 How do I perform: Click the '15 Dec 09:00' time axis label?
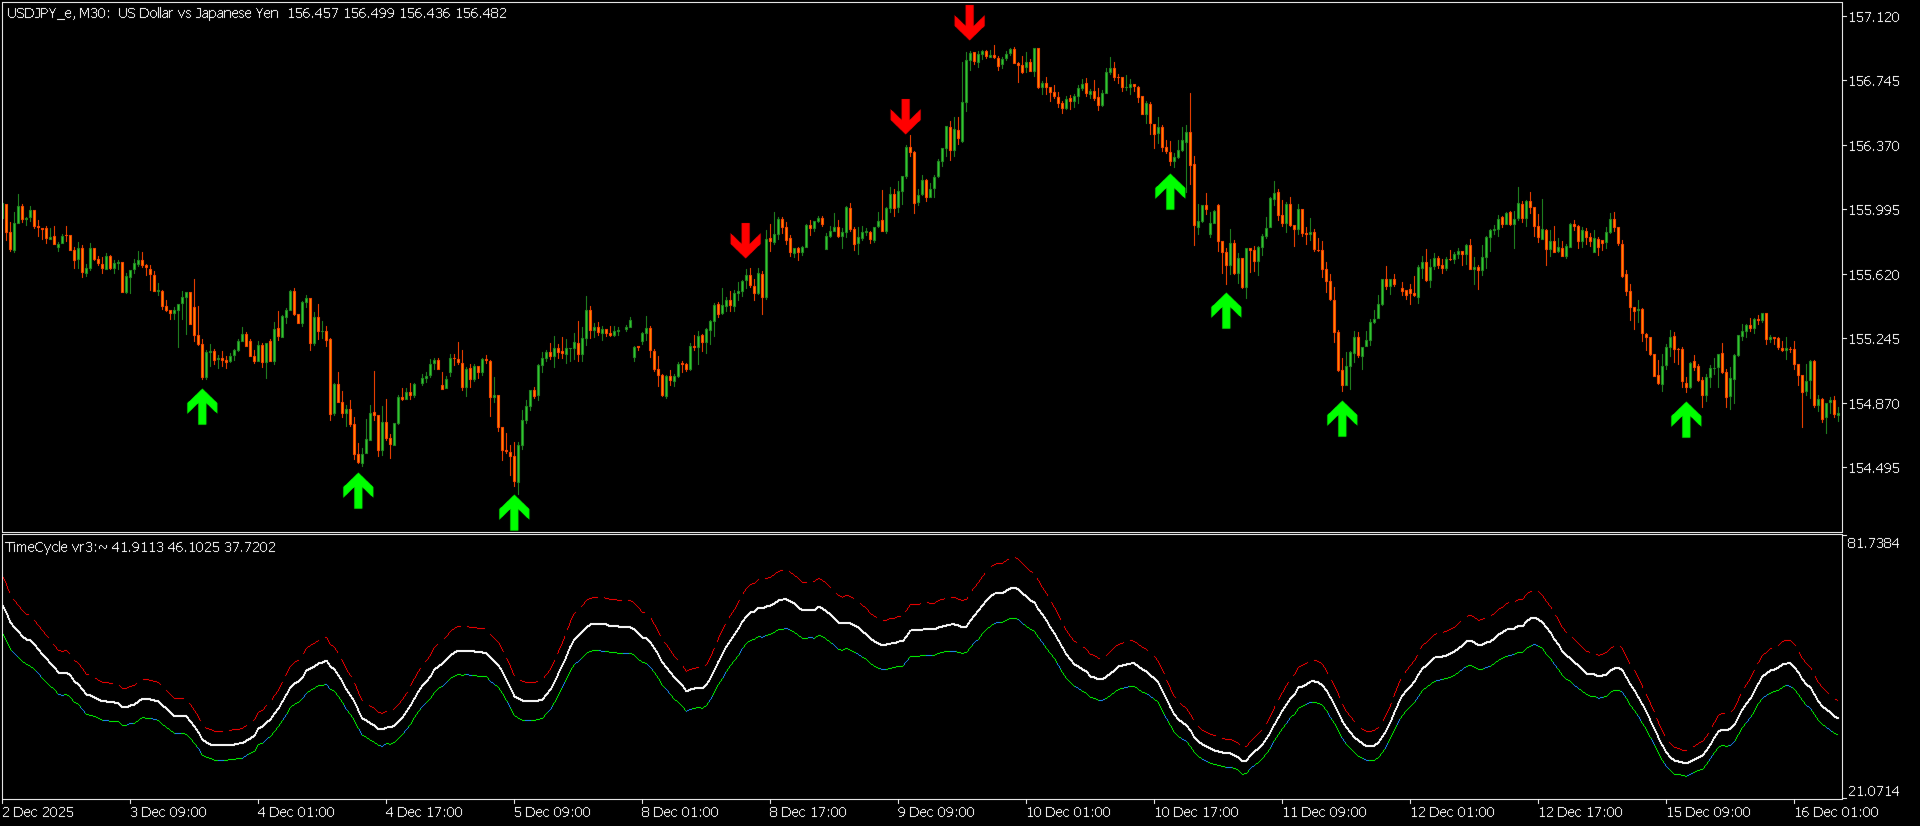pos(1708,812)
